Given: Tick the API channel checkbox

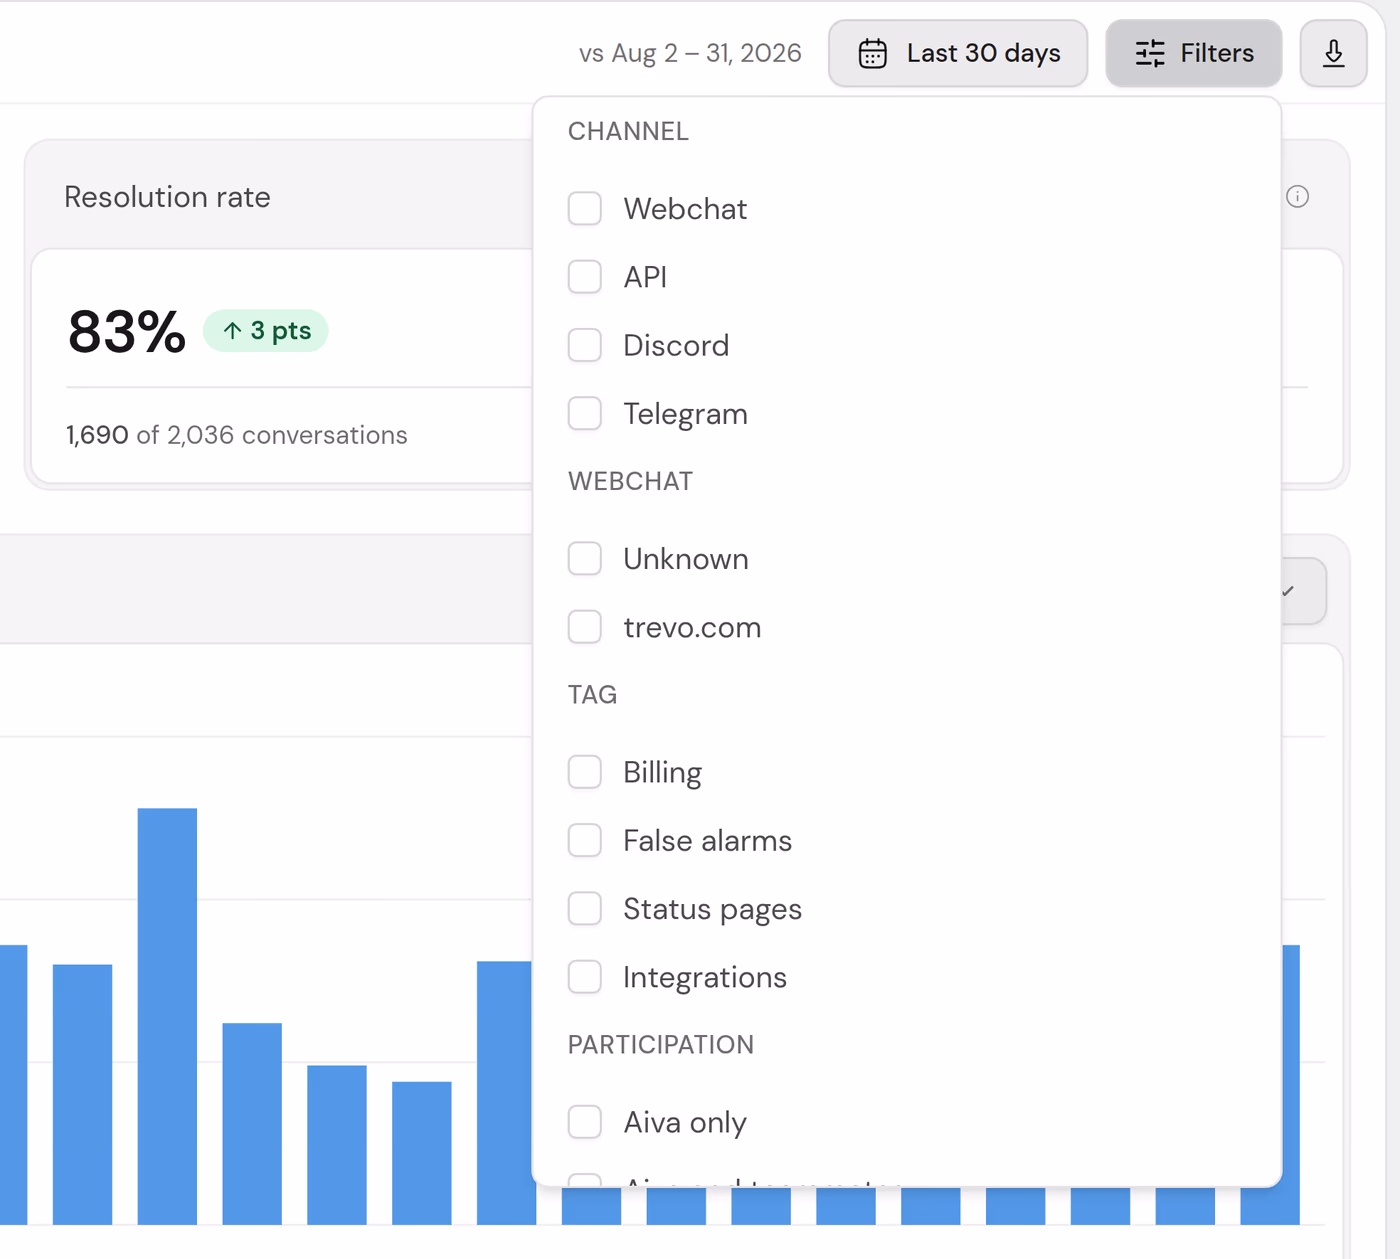Looking at the screenshot, I should (x=585, y=277).
